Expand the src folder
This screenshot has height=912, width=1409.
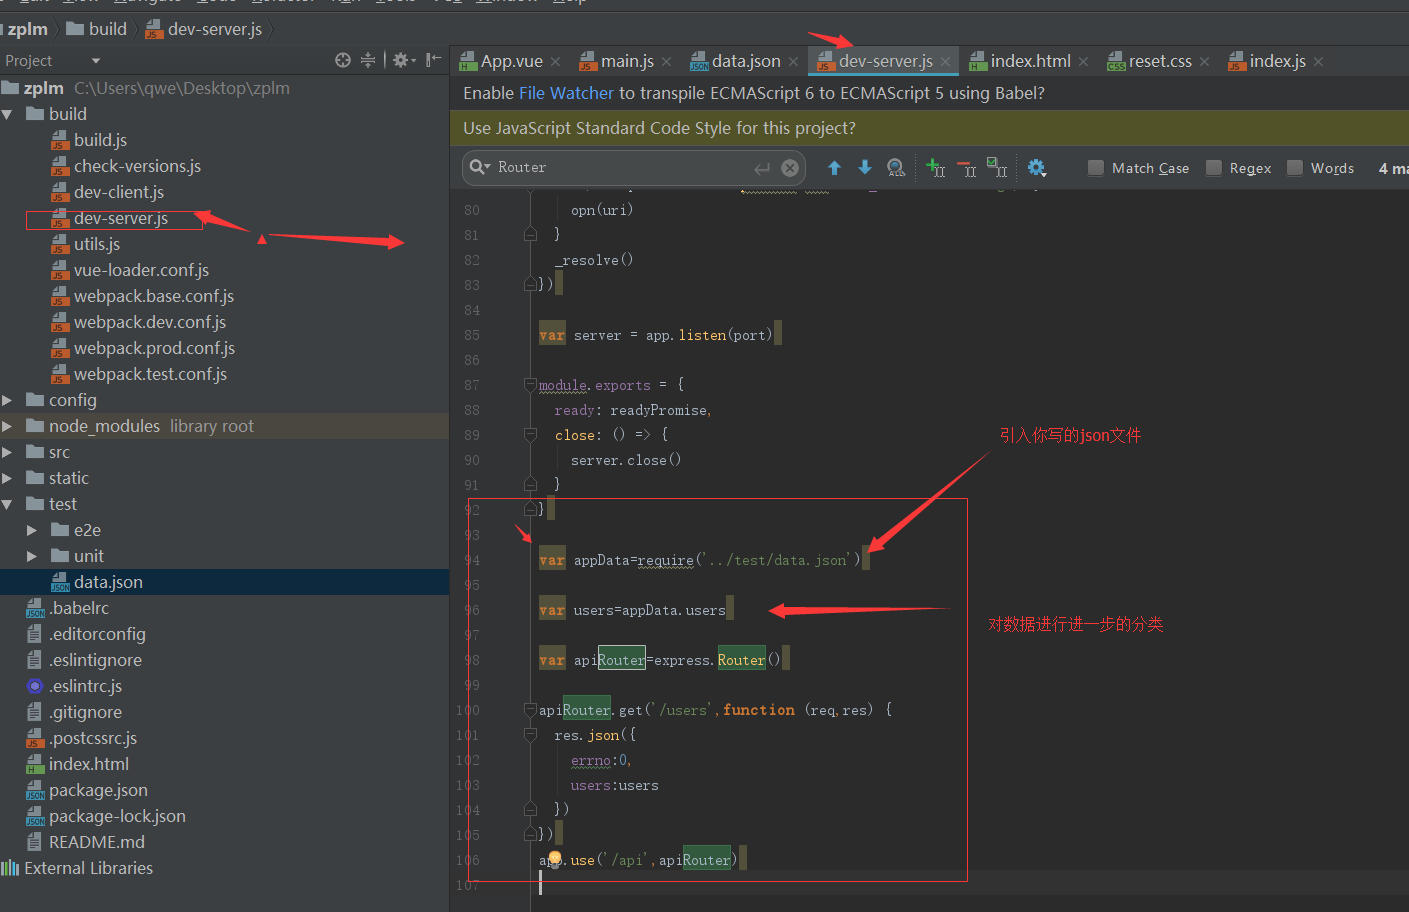[x=7, y=452]
